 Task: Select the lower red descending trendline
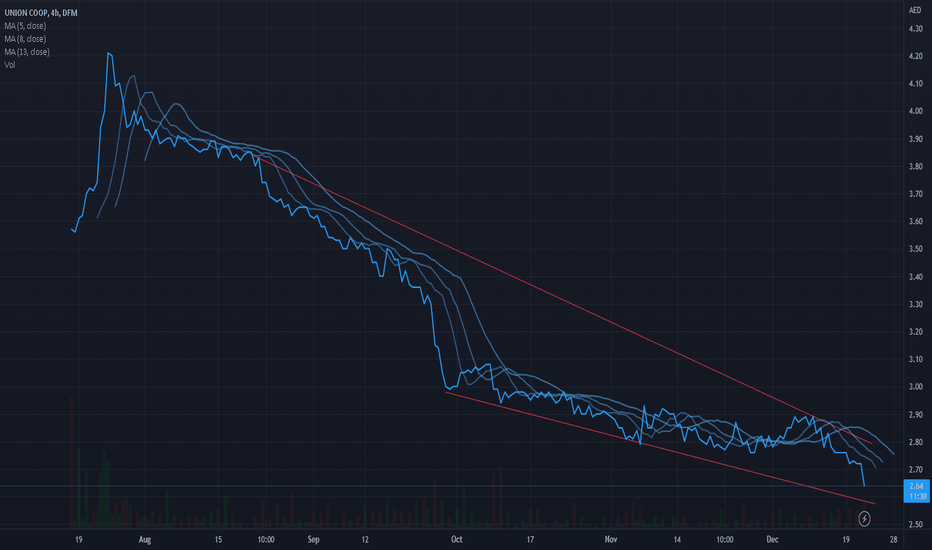click(x=660, y=448)
